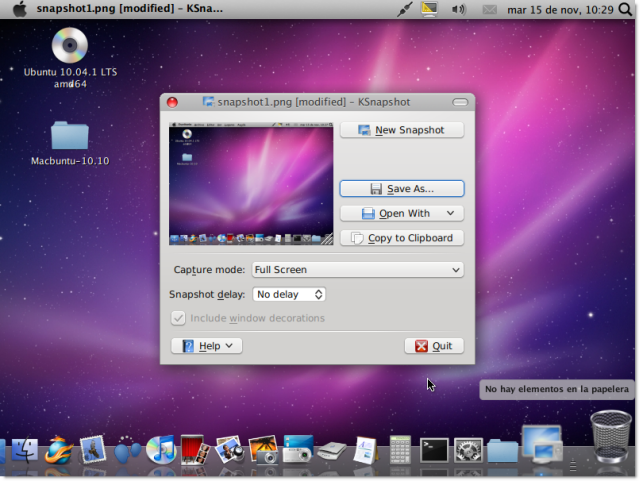The width and height of the screenshot is (640, 481).
Task: Click the network plug indicator in menu bar
Action: point(404,9)
